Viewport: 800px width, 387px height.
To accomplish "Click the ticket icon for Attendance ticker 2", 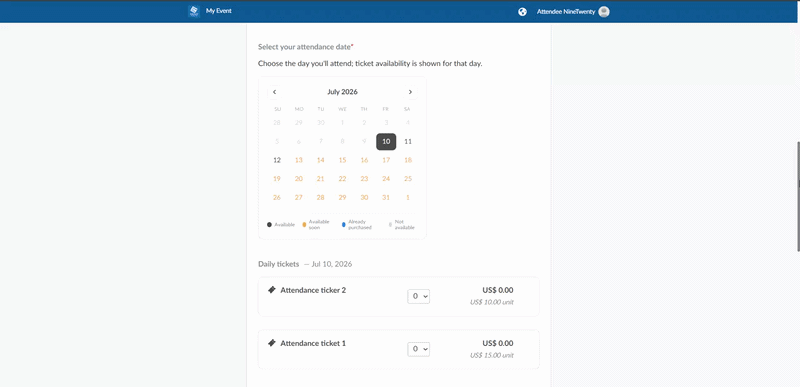I will (272, 290).
